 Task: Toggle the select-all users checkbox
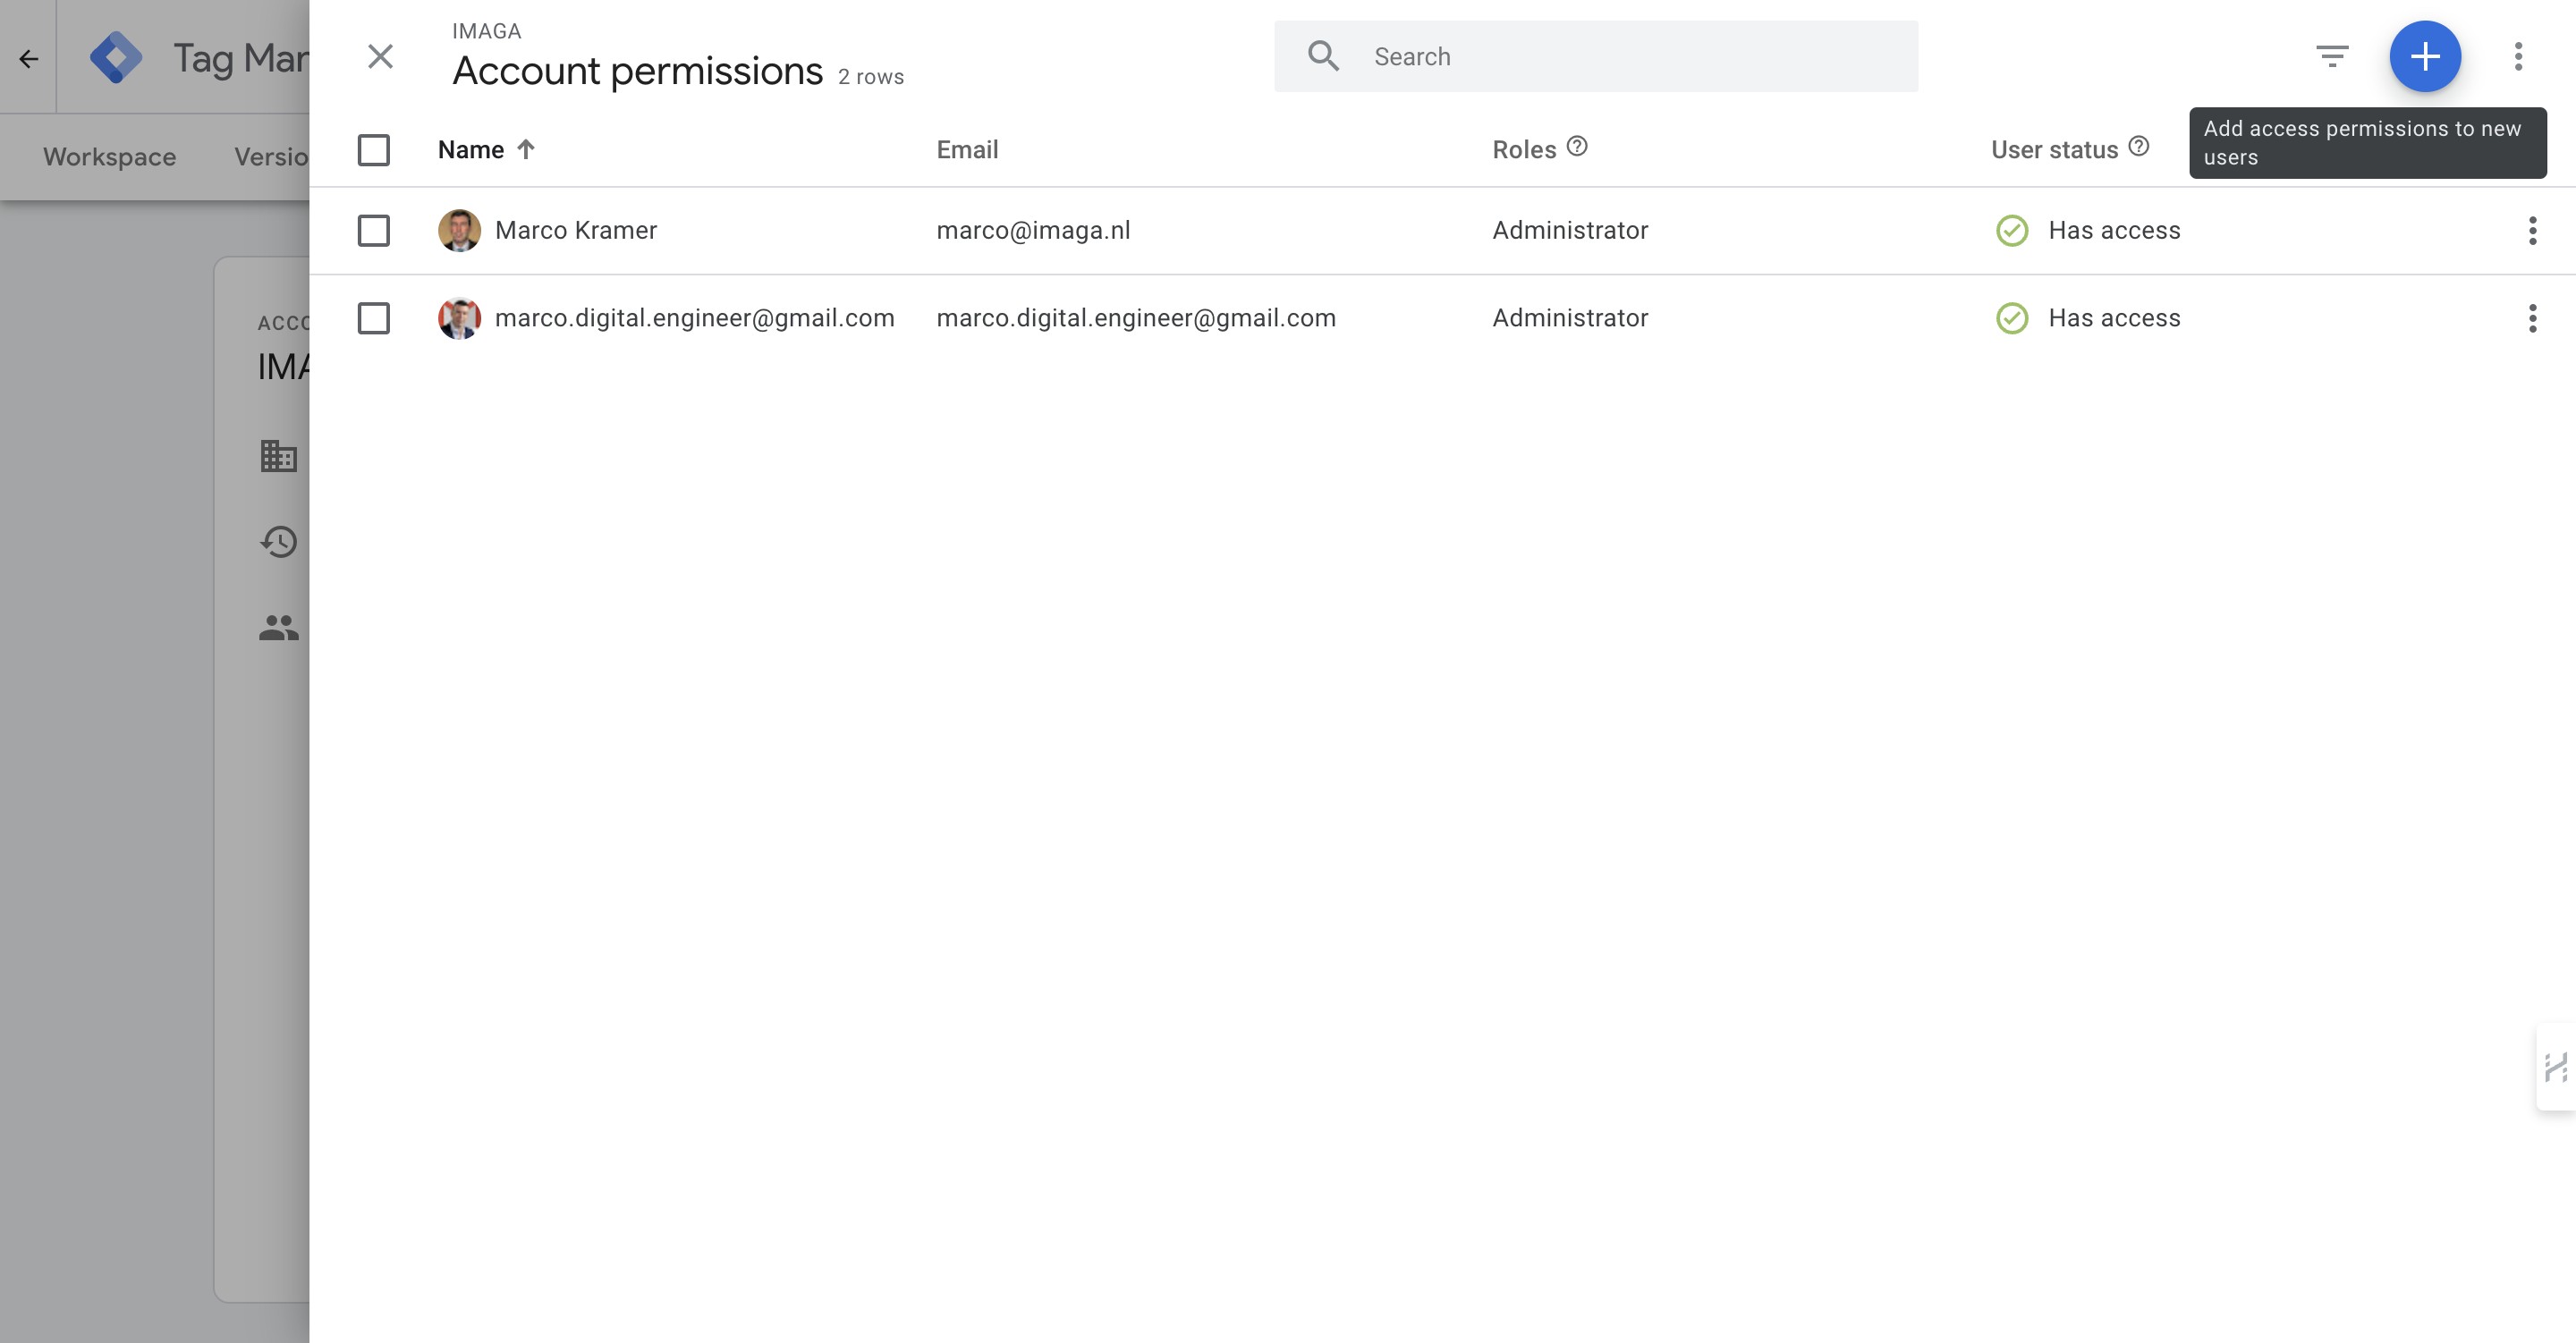tap(374, 150)
